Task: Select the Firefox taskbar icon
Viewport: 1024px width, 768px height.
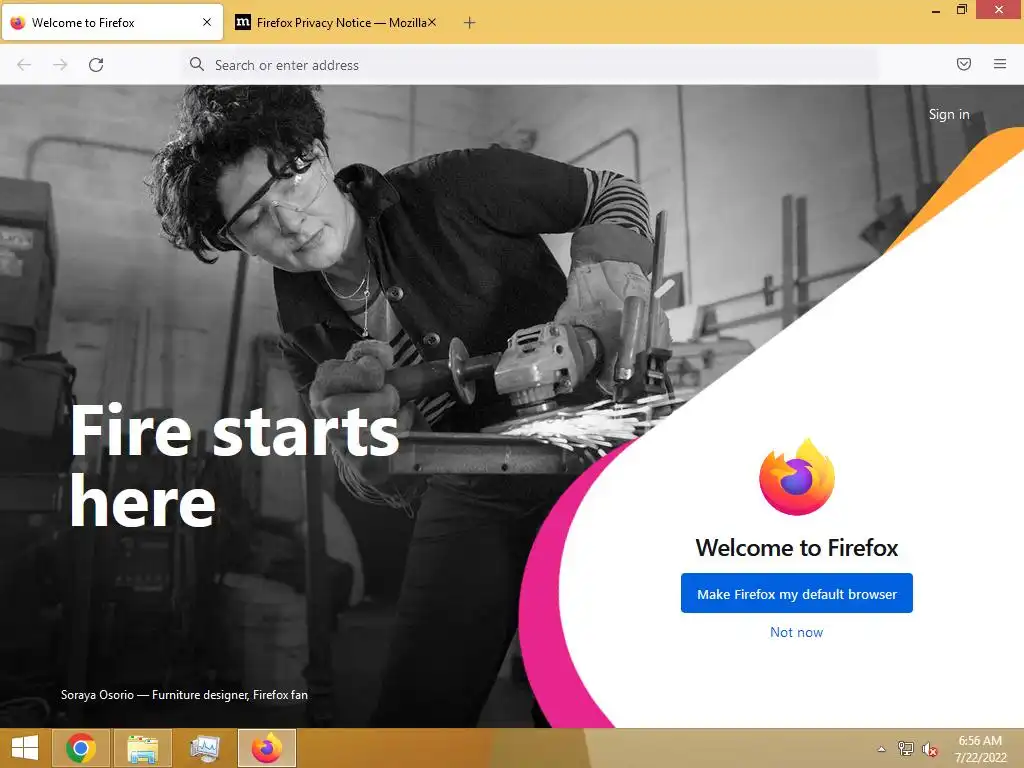Action: point(266,748)
